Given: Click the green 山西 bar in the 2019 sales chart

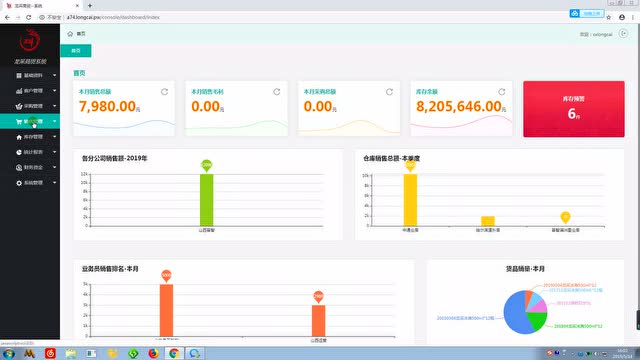Looking at the screenshot, I should (207, 200).
